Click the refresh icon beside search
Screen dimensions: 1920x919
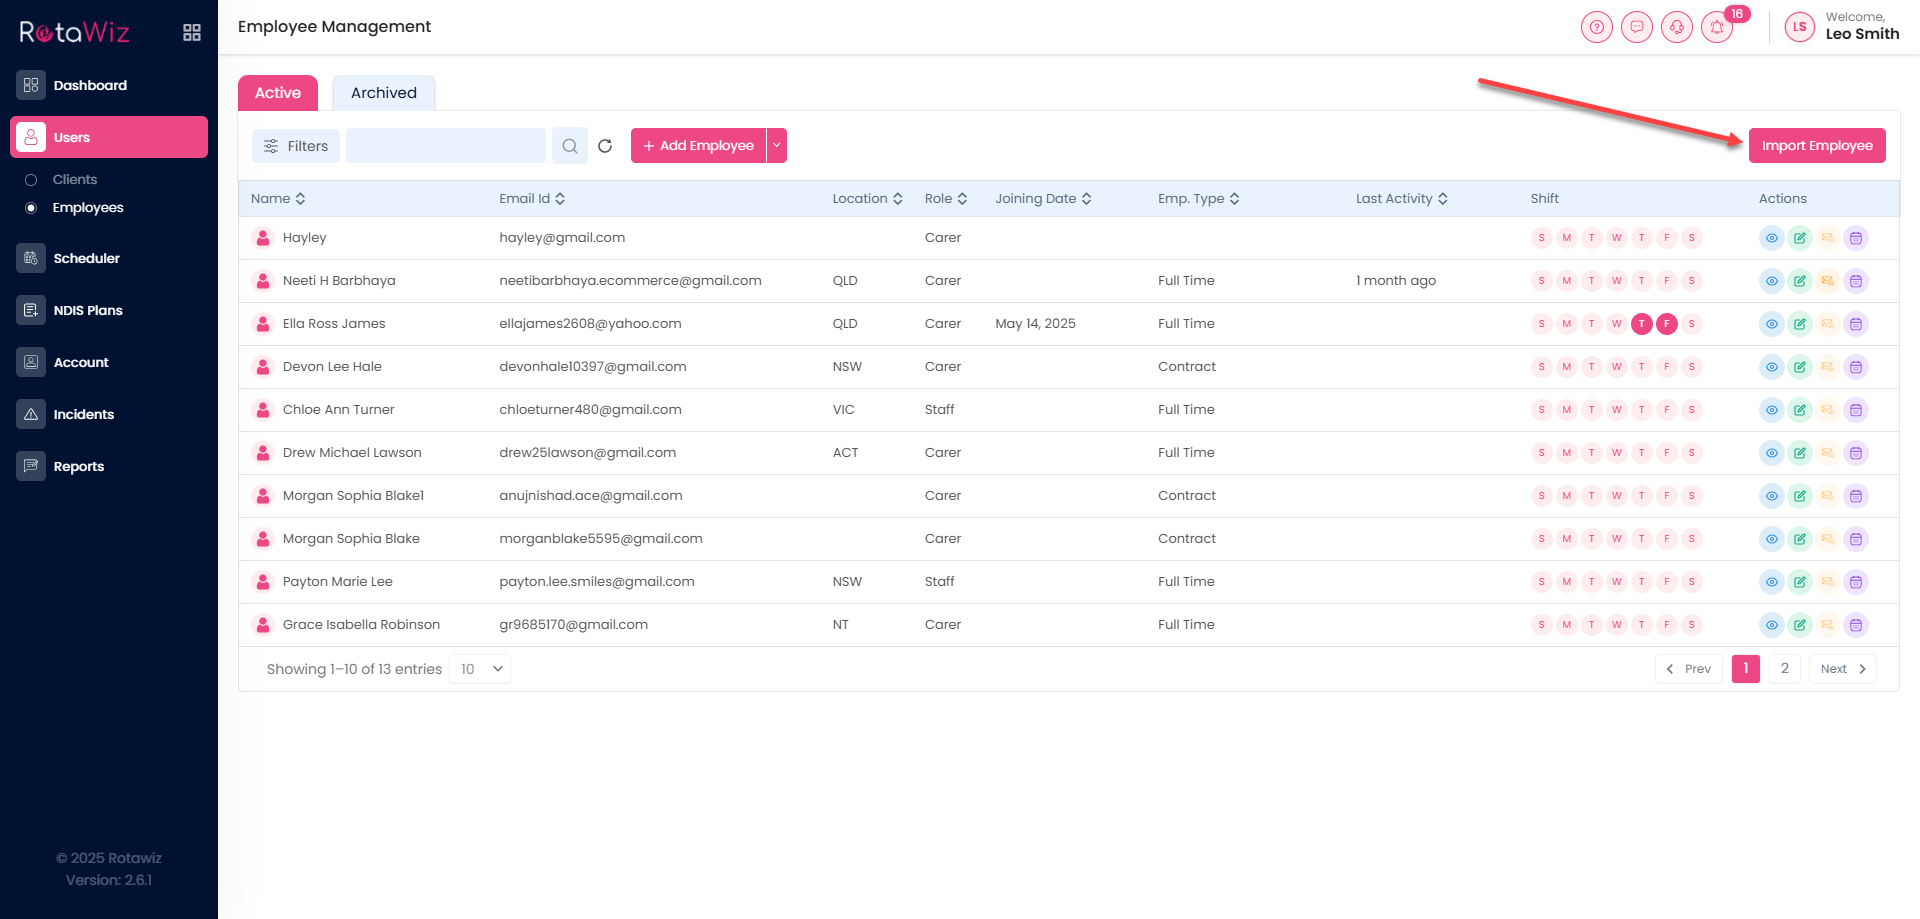(x=605, y=146)
